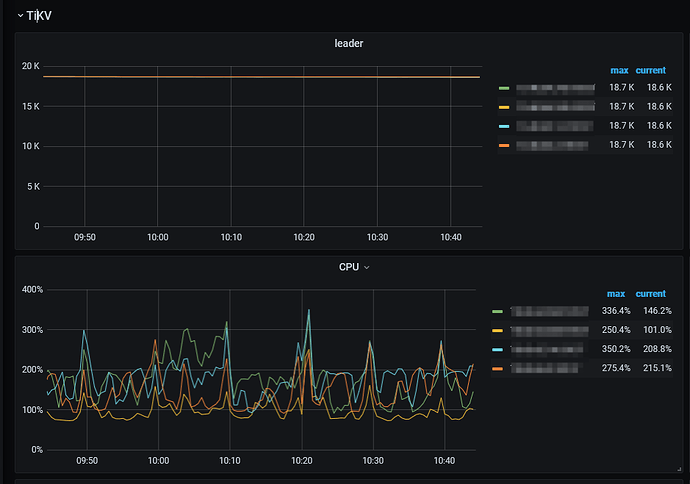Open color picker for cyan CPU series
690x484 pixels.
click(498, 349)
